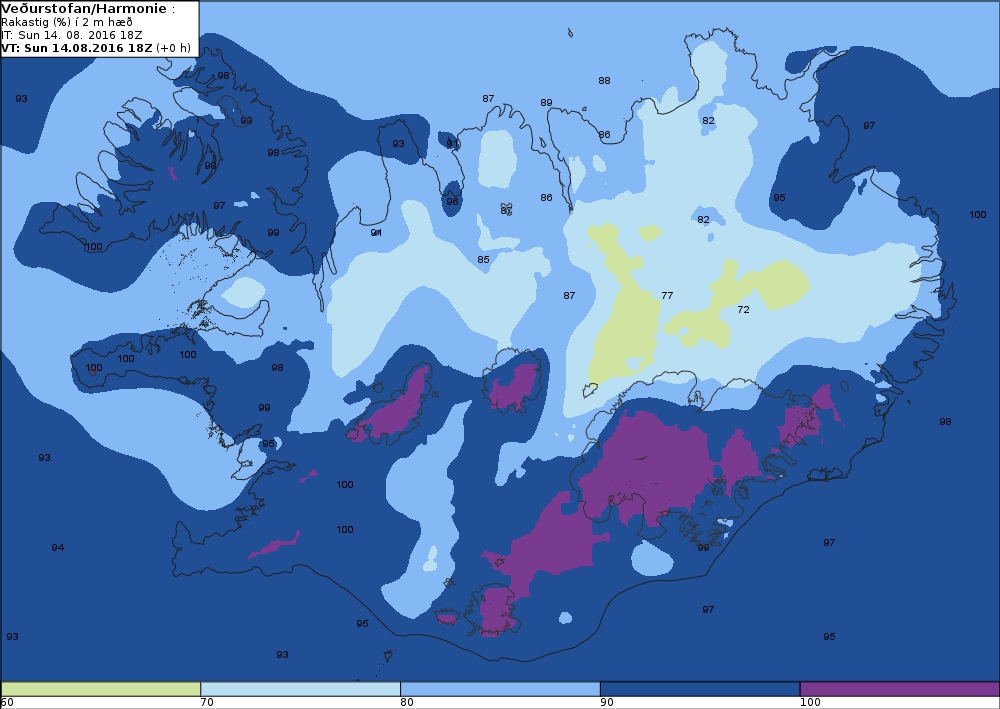Image resolution: width=1000 pixels, height=709 pixels.
Task: Click the humidity value 96 in the fjord
Action: [452, 201]
